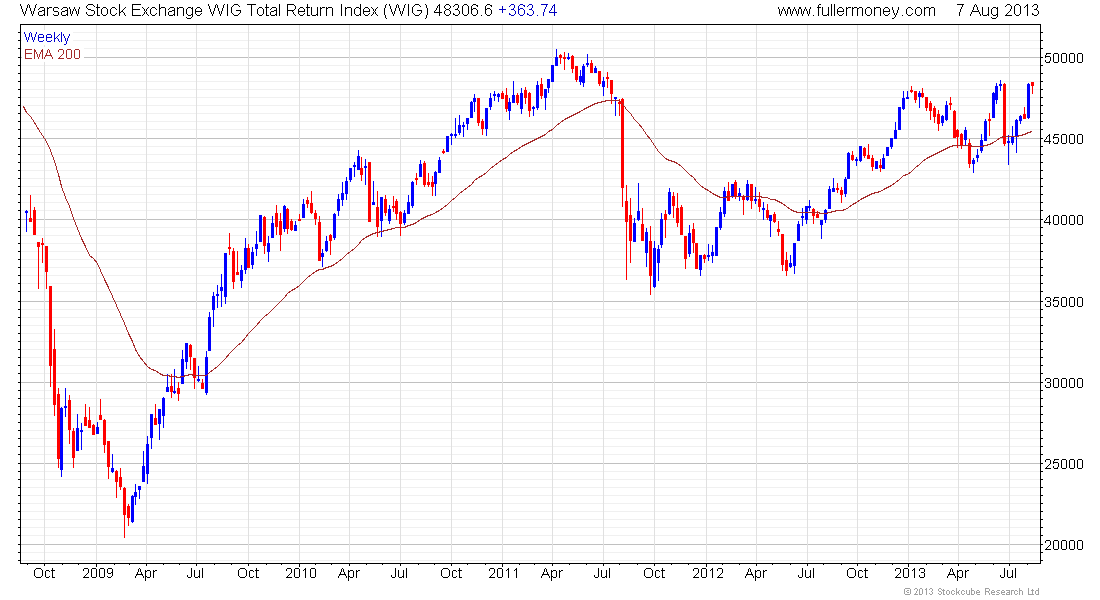Click the 50000 y-axis label
The height and width of the screenshot is (600, 1100).
[x=1064, y=58]
